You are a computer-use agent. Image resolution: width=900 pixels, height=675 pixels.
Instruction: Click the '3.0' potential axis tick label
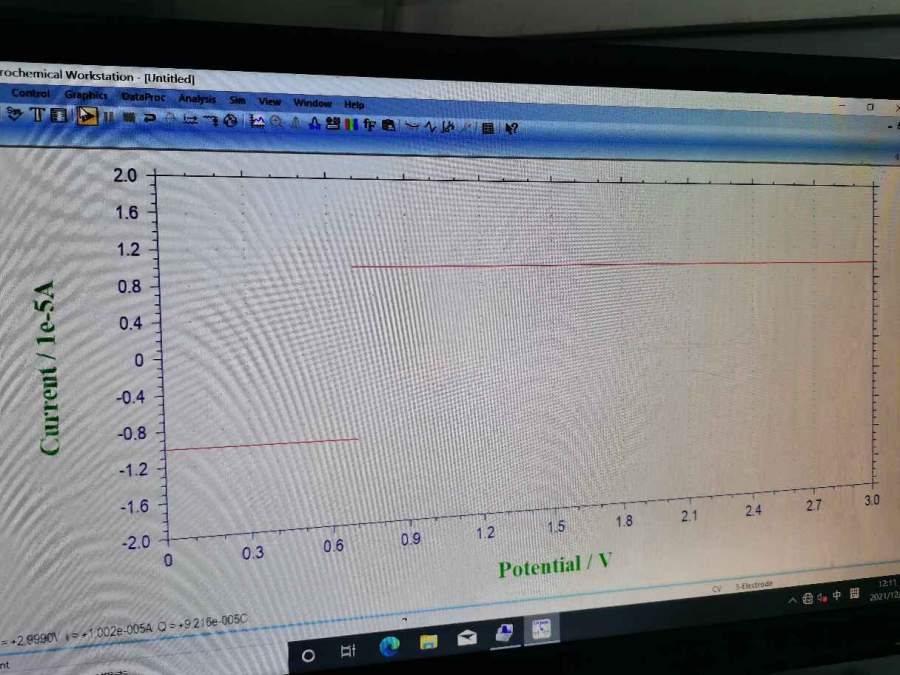tap(871, 500)
